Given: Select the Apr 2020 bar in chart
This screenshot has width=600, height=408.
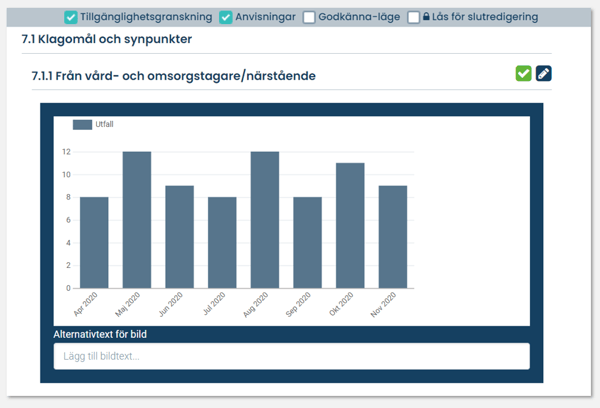Looking at the screenshot, I should (x=94, y=242).
